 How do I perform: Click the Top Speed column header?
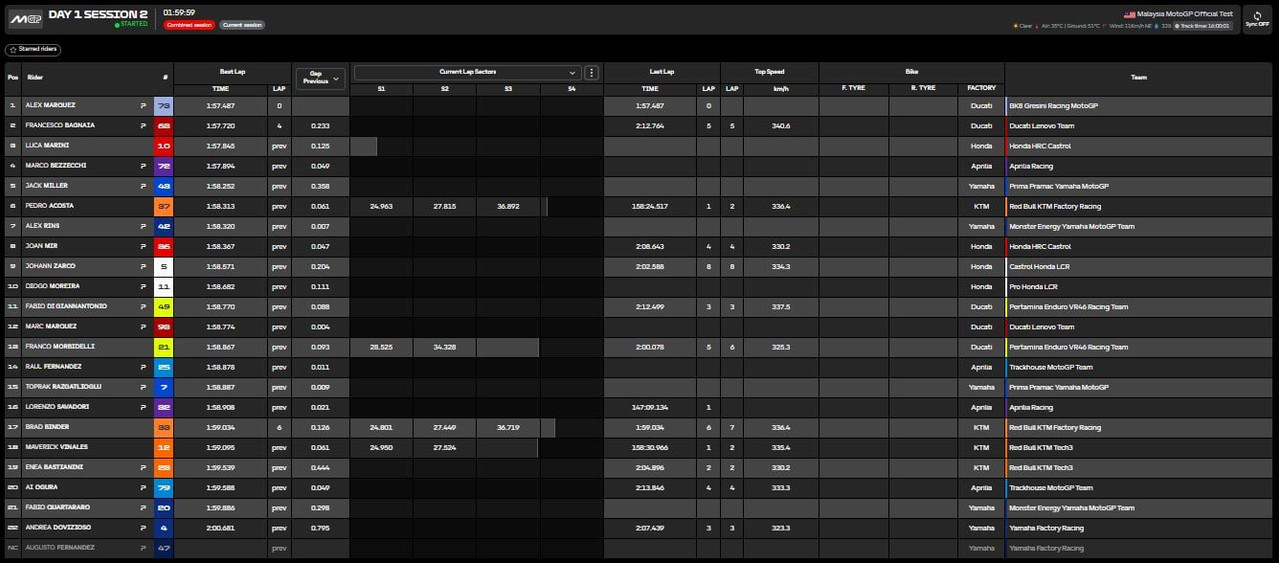(769, 72)
